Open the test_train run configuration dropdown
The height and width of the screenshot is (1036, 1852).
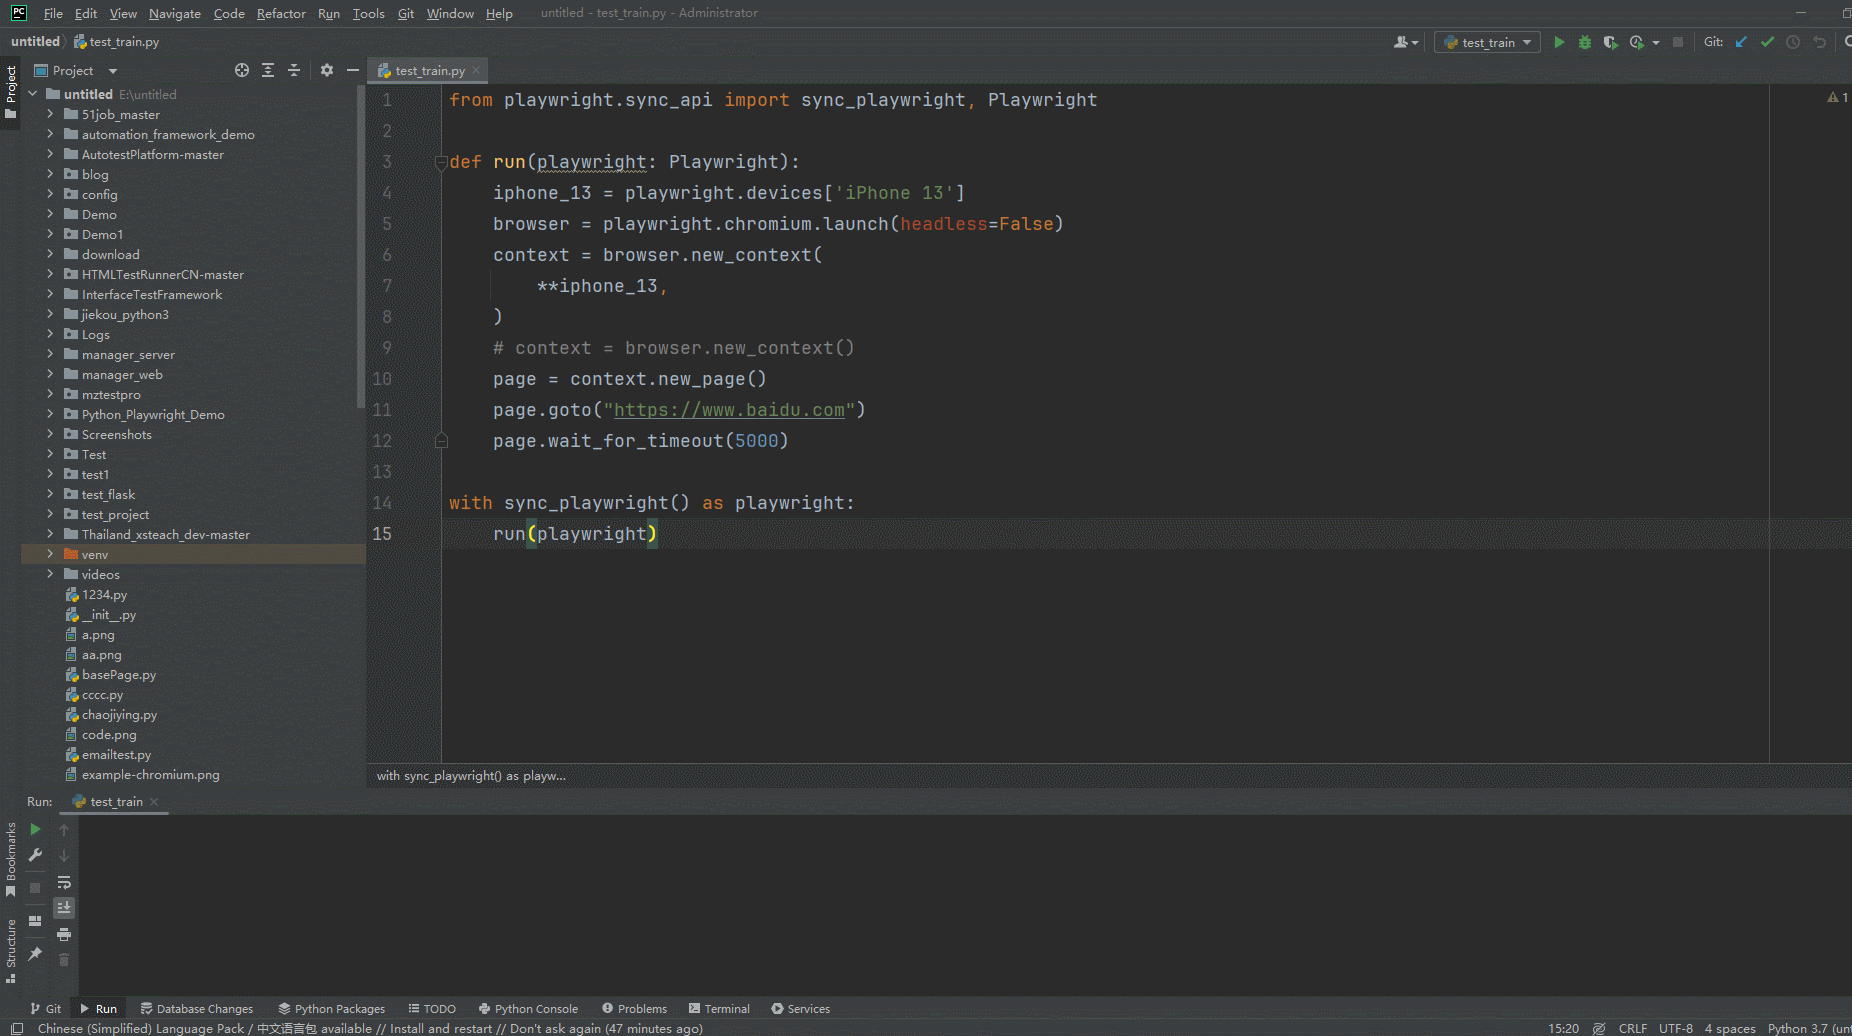click(1487, 42)
